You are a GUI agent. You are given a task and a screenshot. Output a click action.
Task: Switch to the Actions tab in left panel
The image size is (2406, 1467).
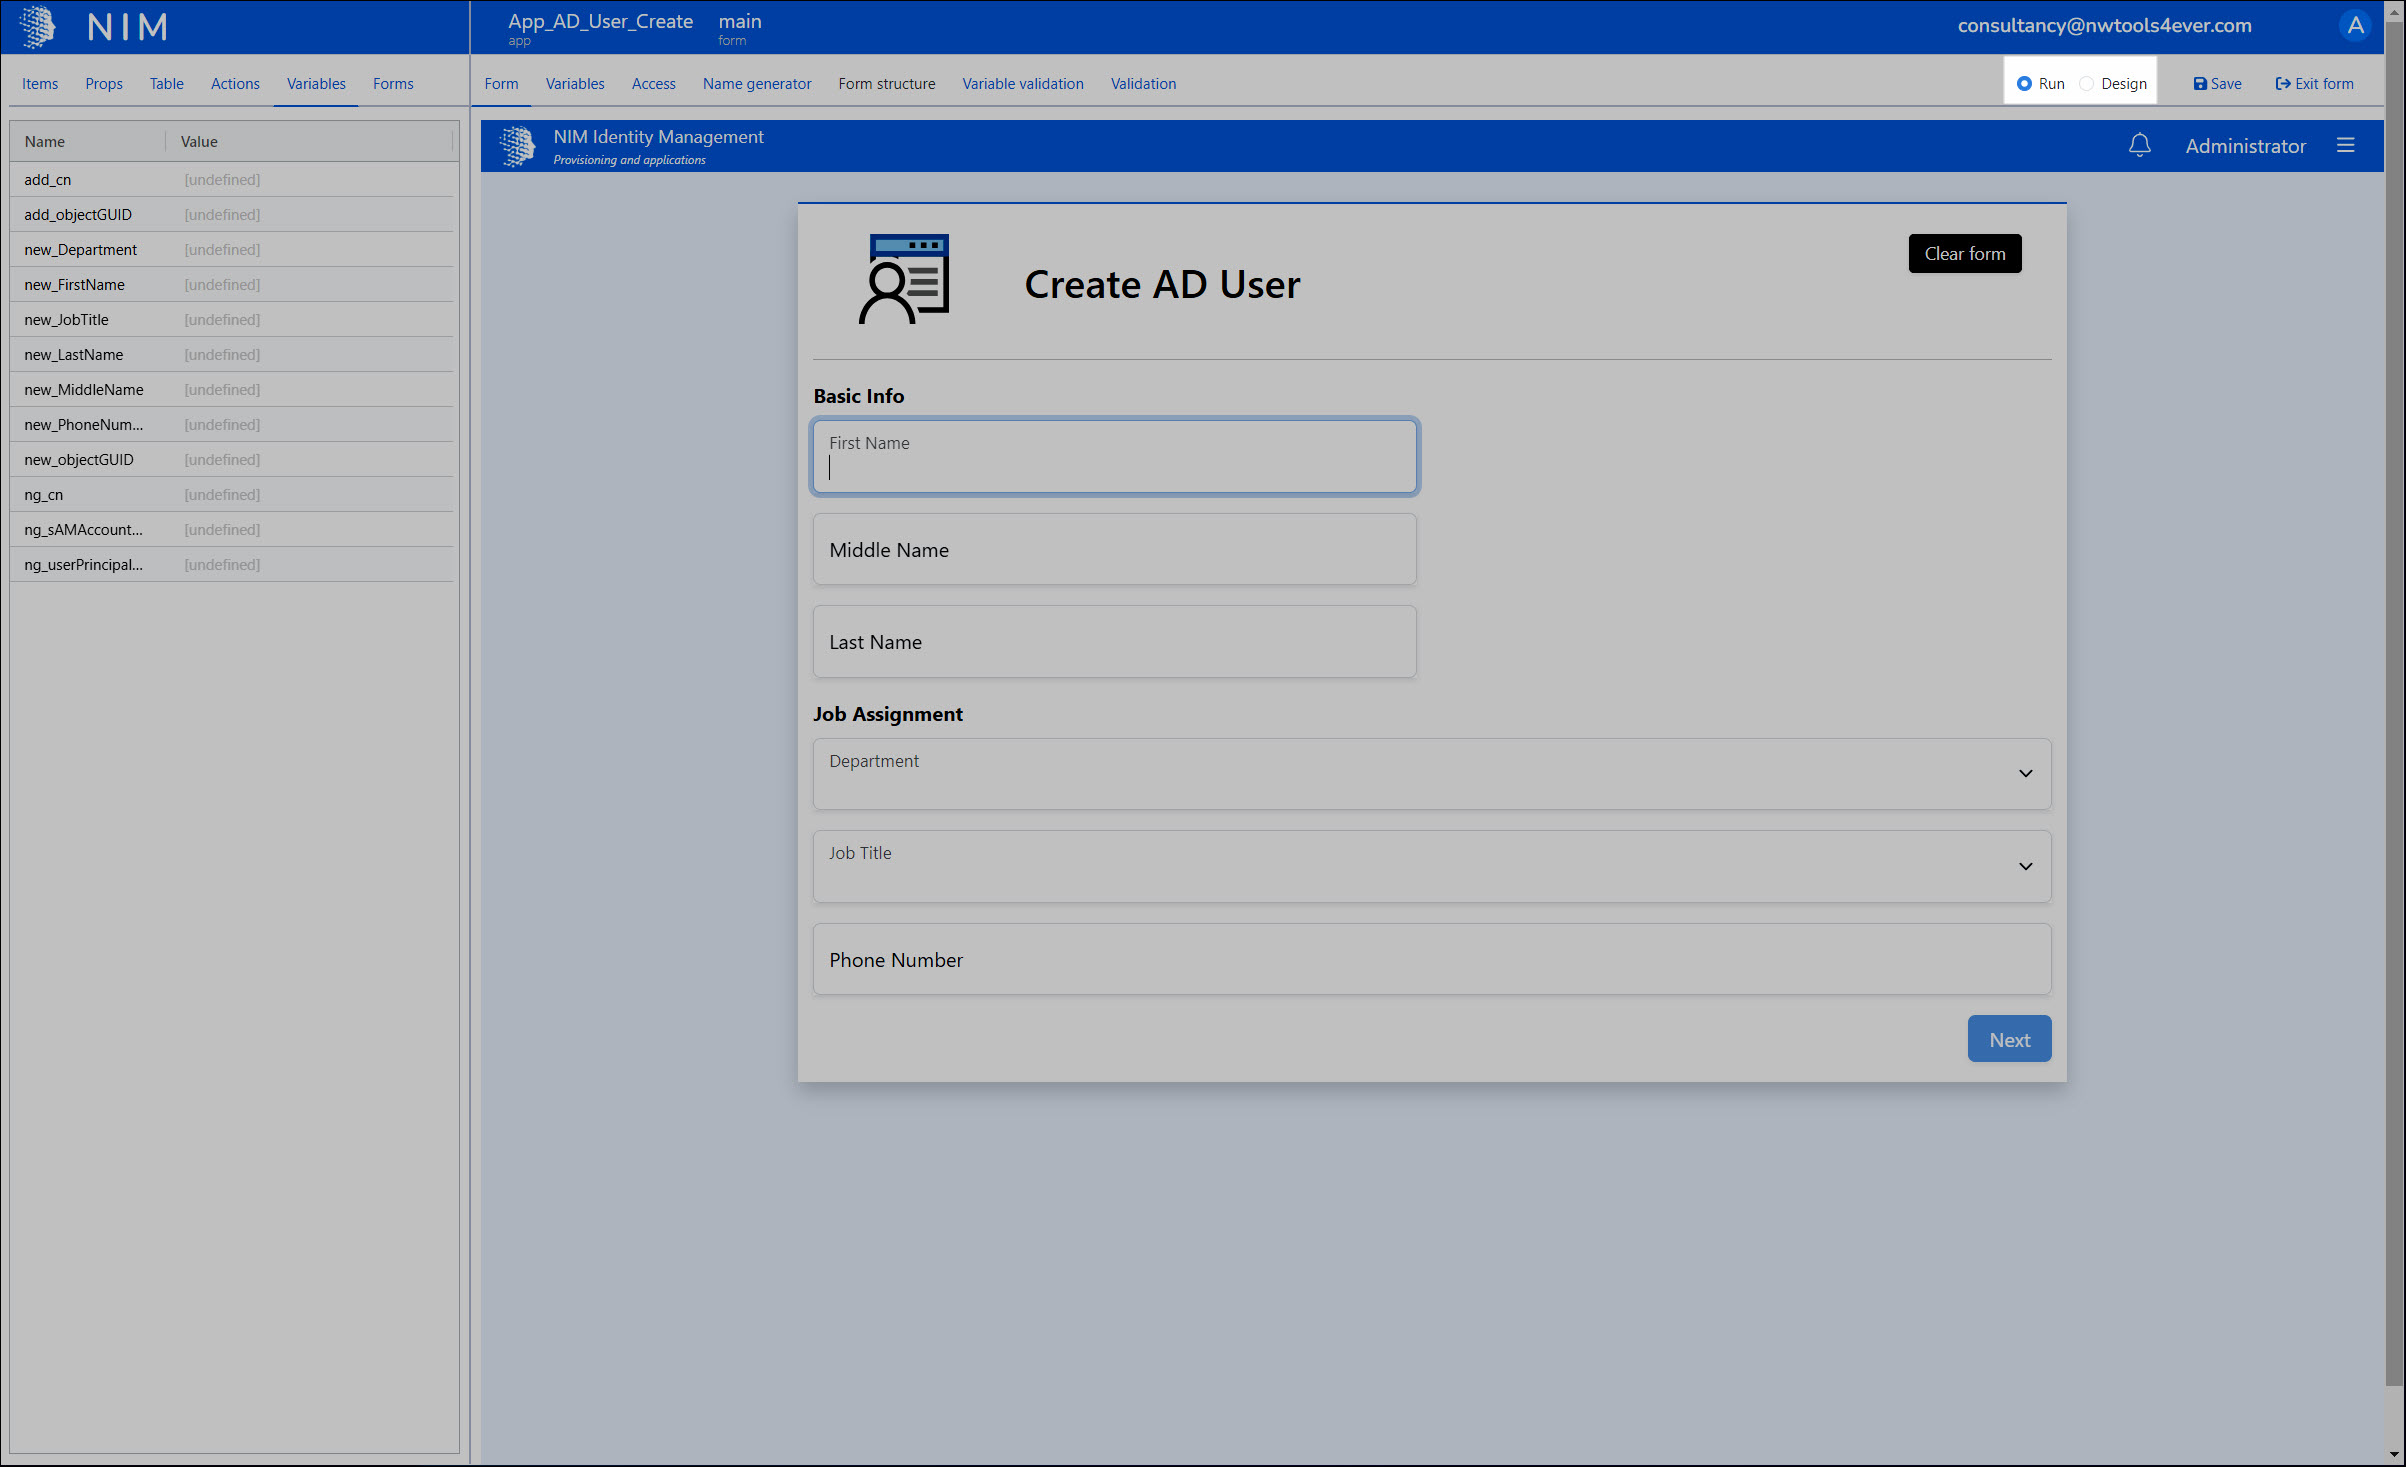235,84
